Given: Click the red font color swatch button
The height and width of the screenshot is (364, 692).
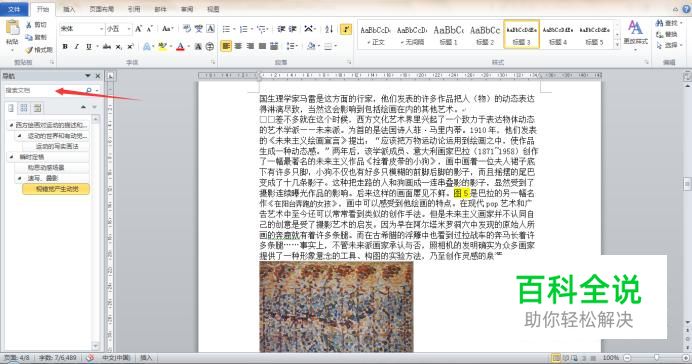Looking at the screenshot, I should tap(180, 46).
